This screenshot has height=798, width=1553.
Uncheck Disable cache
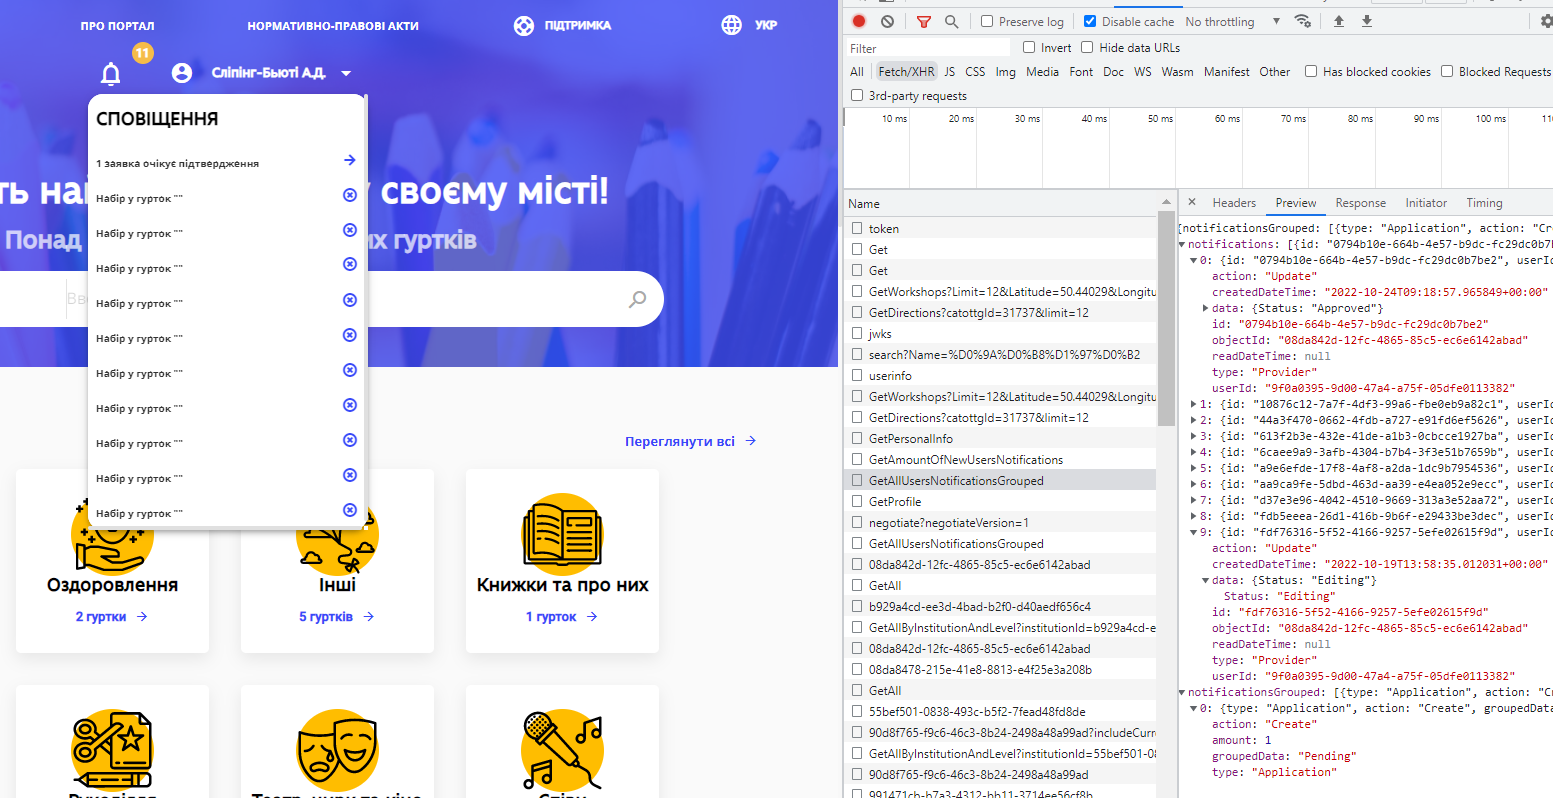1089,21
